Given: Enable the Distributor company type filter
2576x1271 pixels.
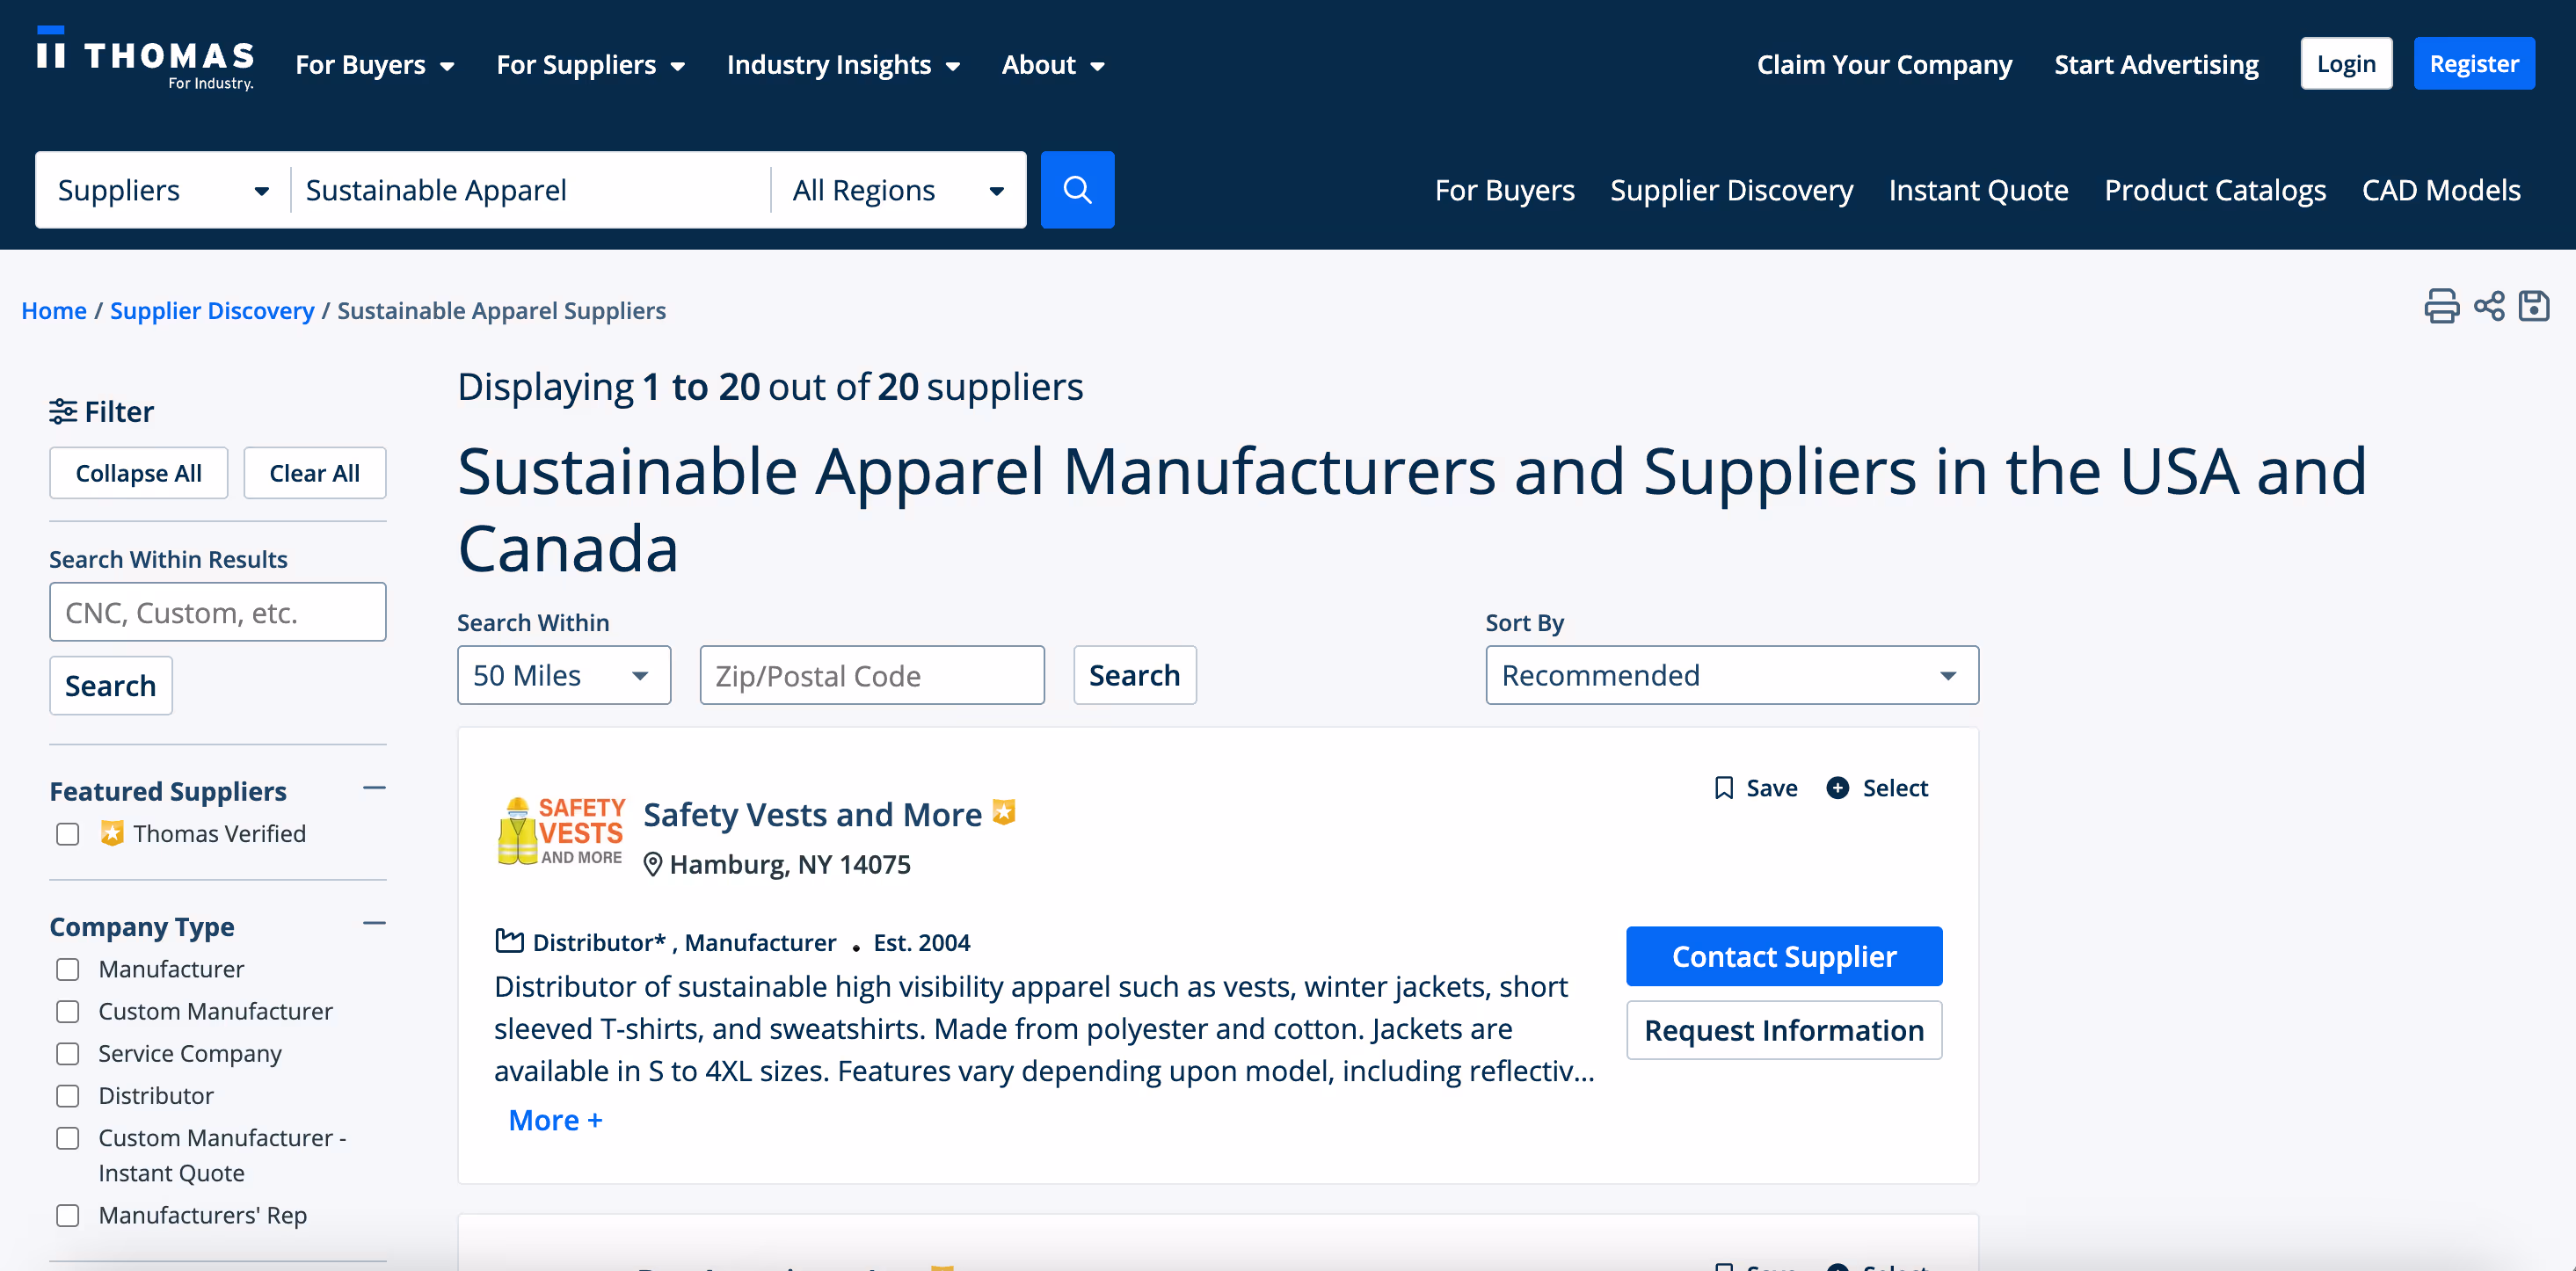Looking at the screenshot, I should [x=68, y=1096].
